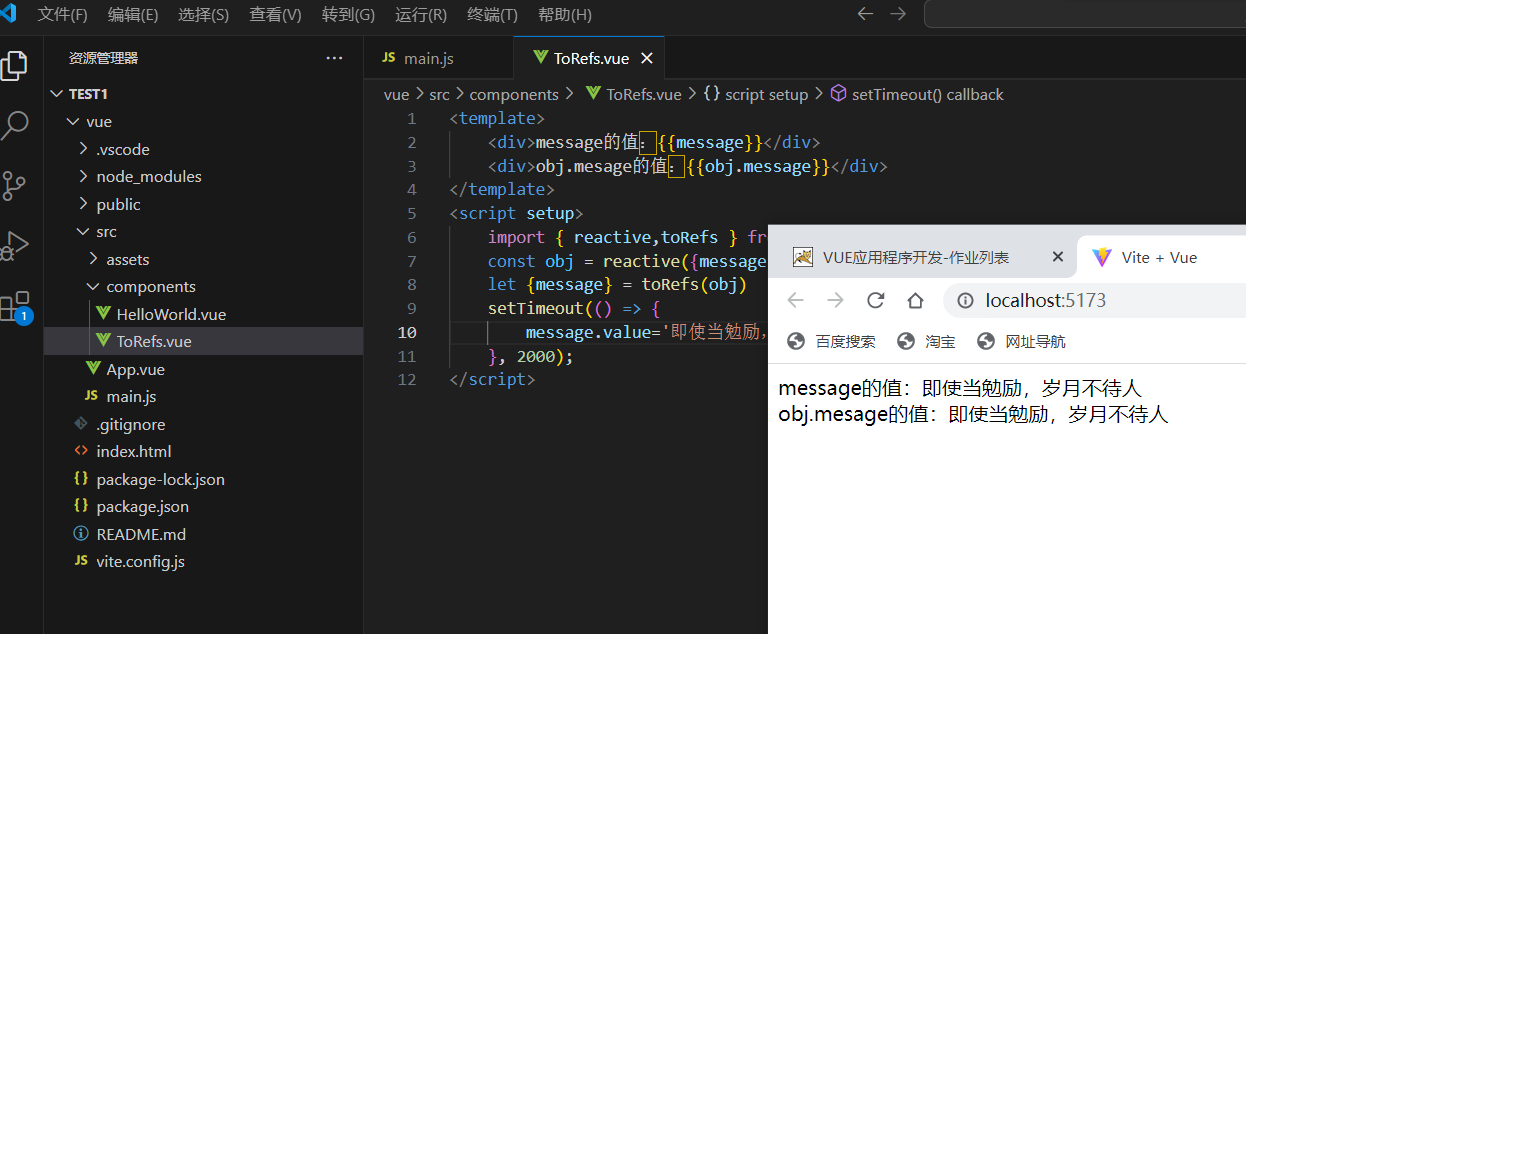Image resolution: width=1536 pixels, height=1169 pixels.
Task: Select the Vite + Vue browser tab
Action: [1160, 257]
